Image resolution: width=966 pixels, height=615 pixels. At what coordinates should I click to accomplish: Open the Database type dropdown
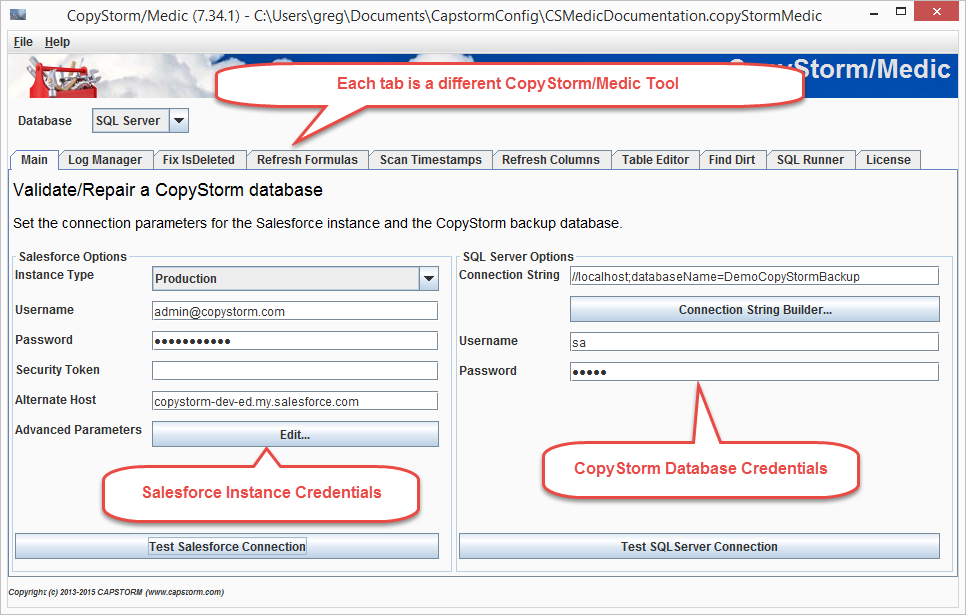(178, 121)
